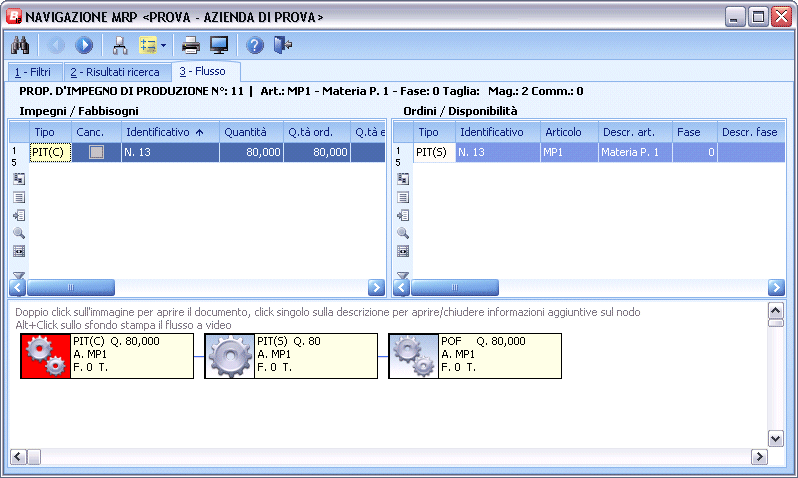Toggle the Canc. checkbox for N. 13
Viewport: 798px width, 478px height.
click(x=96, y=152)
